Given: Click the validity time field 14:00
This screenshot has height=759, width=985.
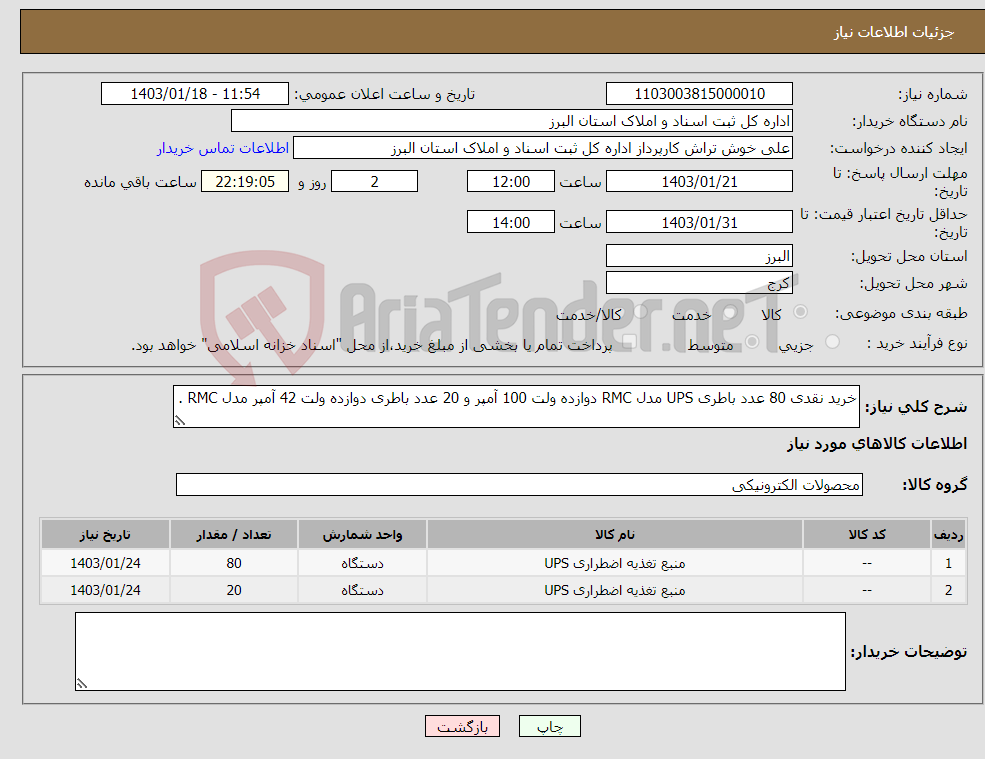Looking at the screenshot, I should (x=511, y=222).
